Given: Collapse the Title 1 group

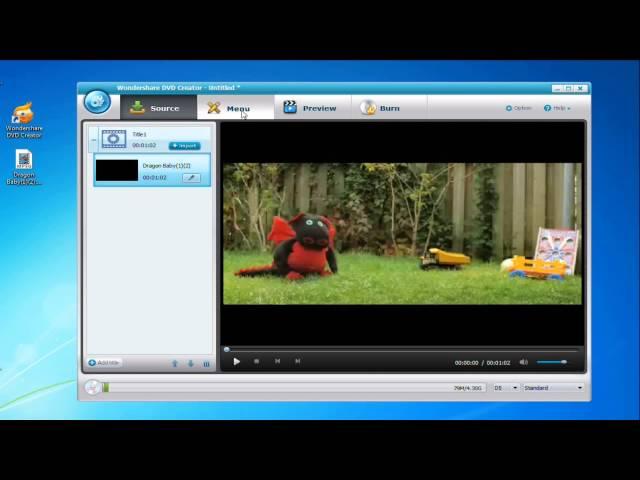Looking at the screenshot, I should point(93,140).
